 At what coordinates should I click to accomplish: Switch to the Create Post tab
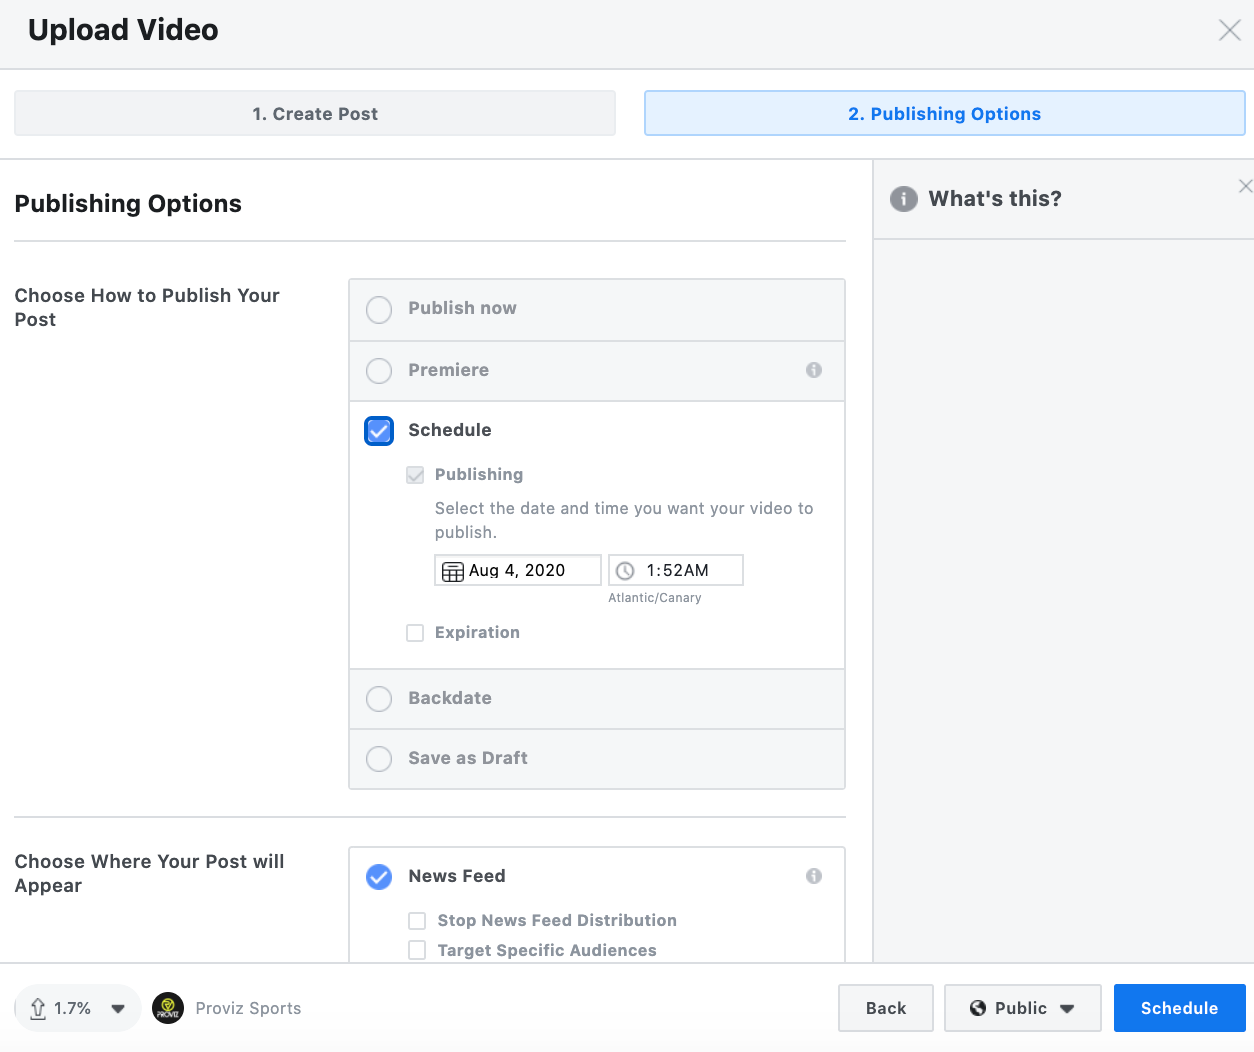coord(315,114)
